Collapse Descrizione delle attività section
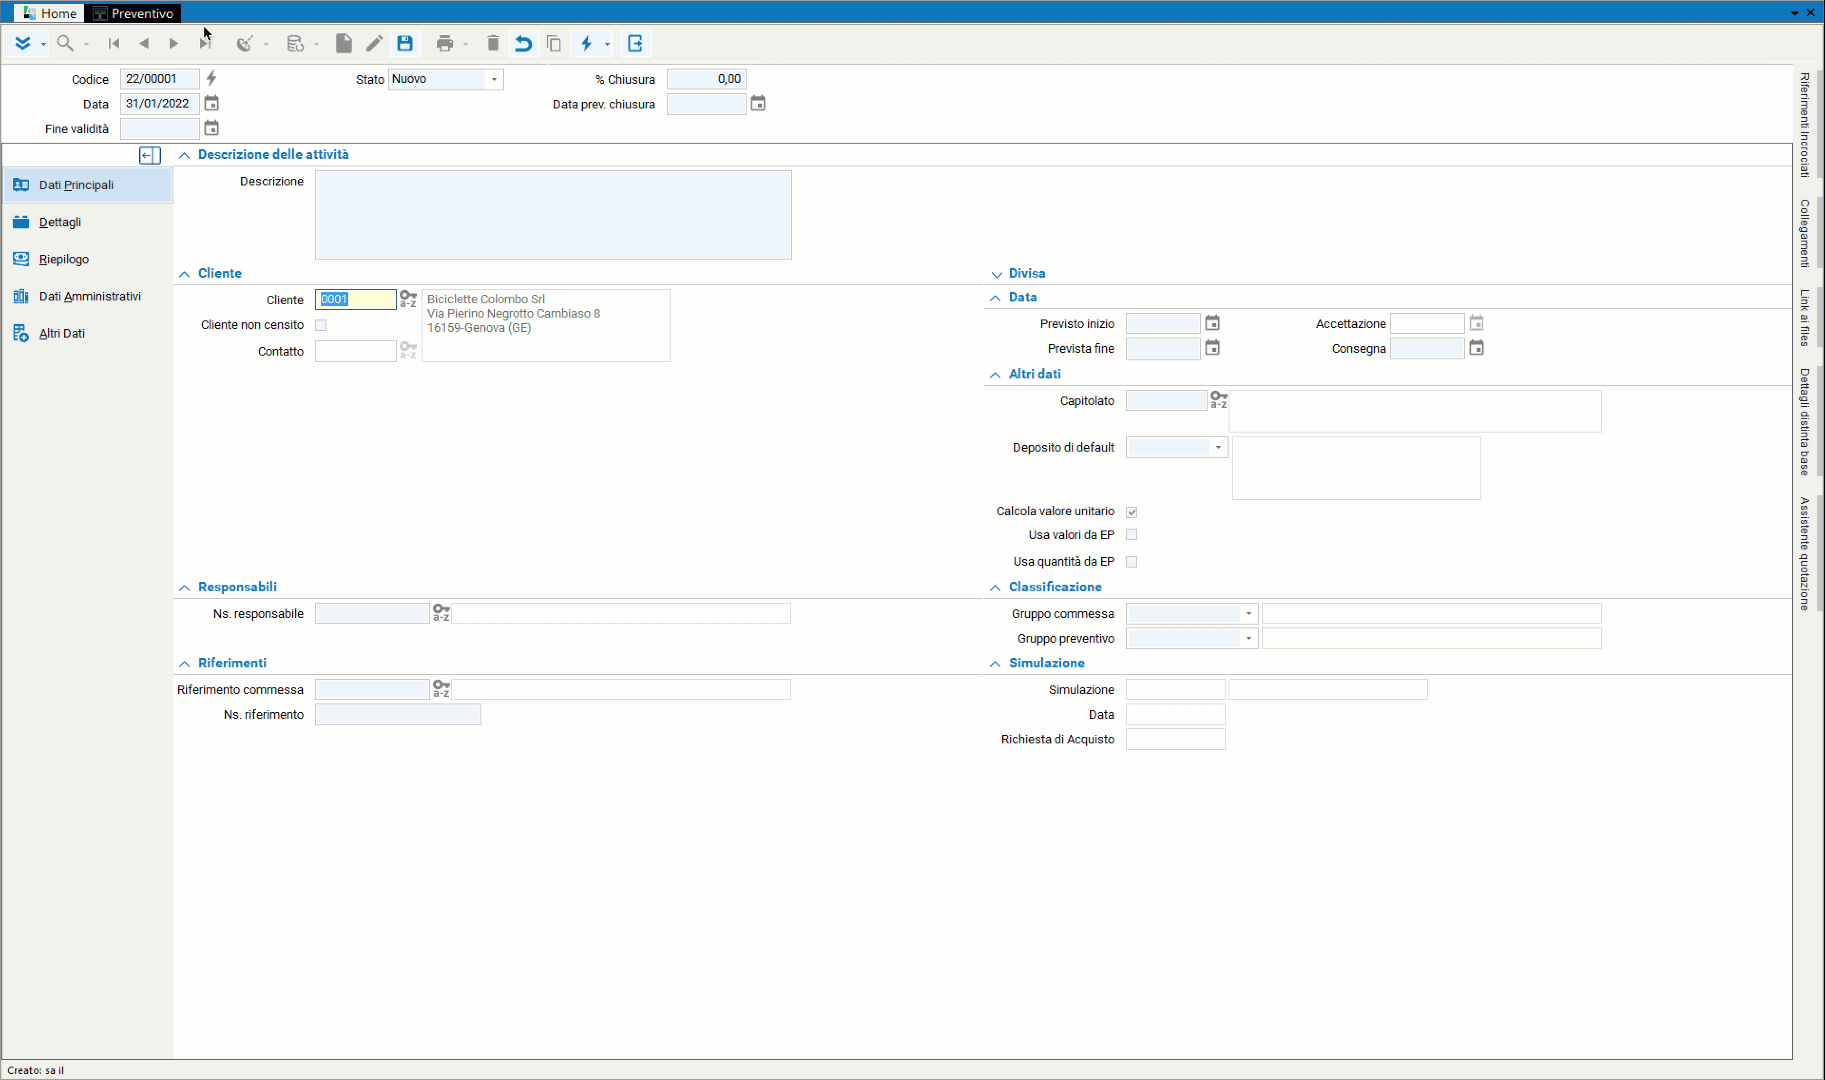 tap(184, 155)
